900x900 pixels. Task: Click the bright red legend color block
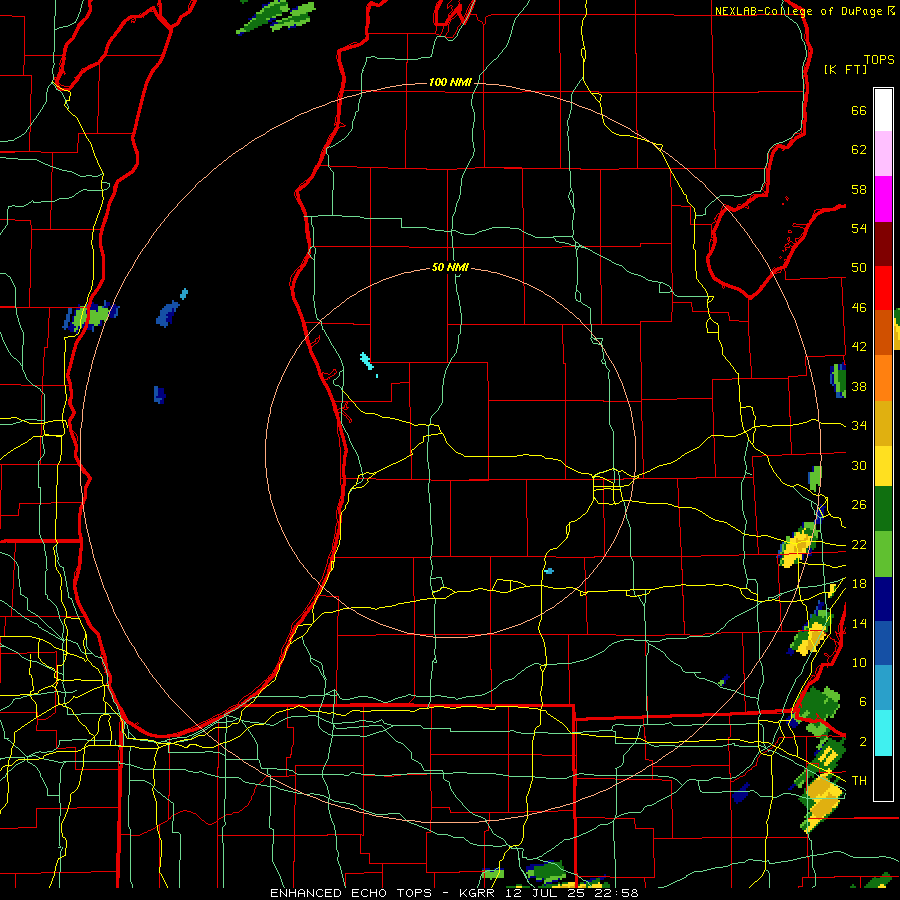883,288
